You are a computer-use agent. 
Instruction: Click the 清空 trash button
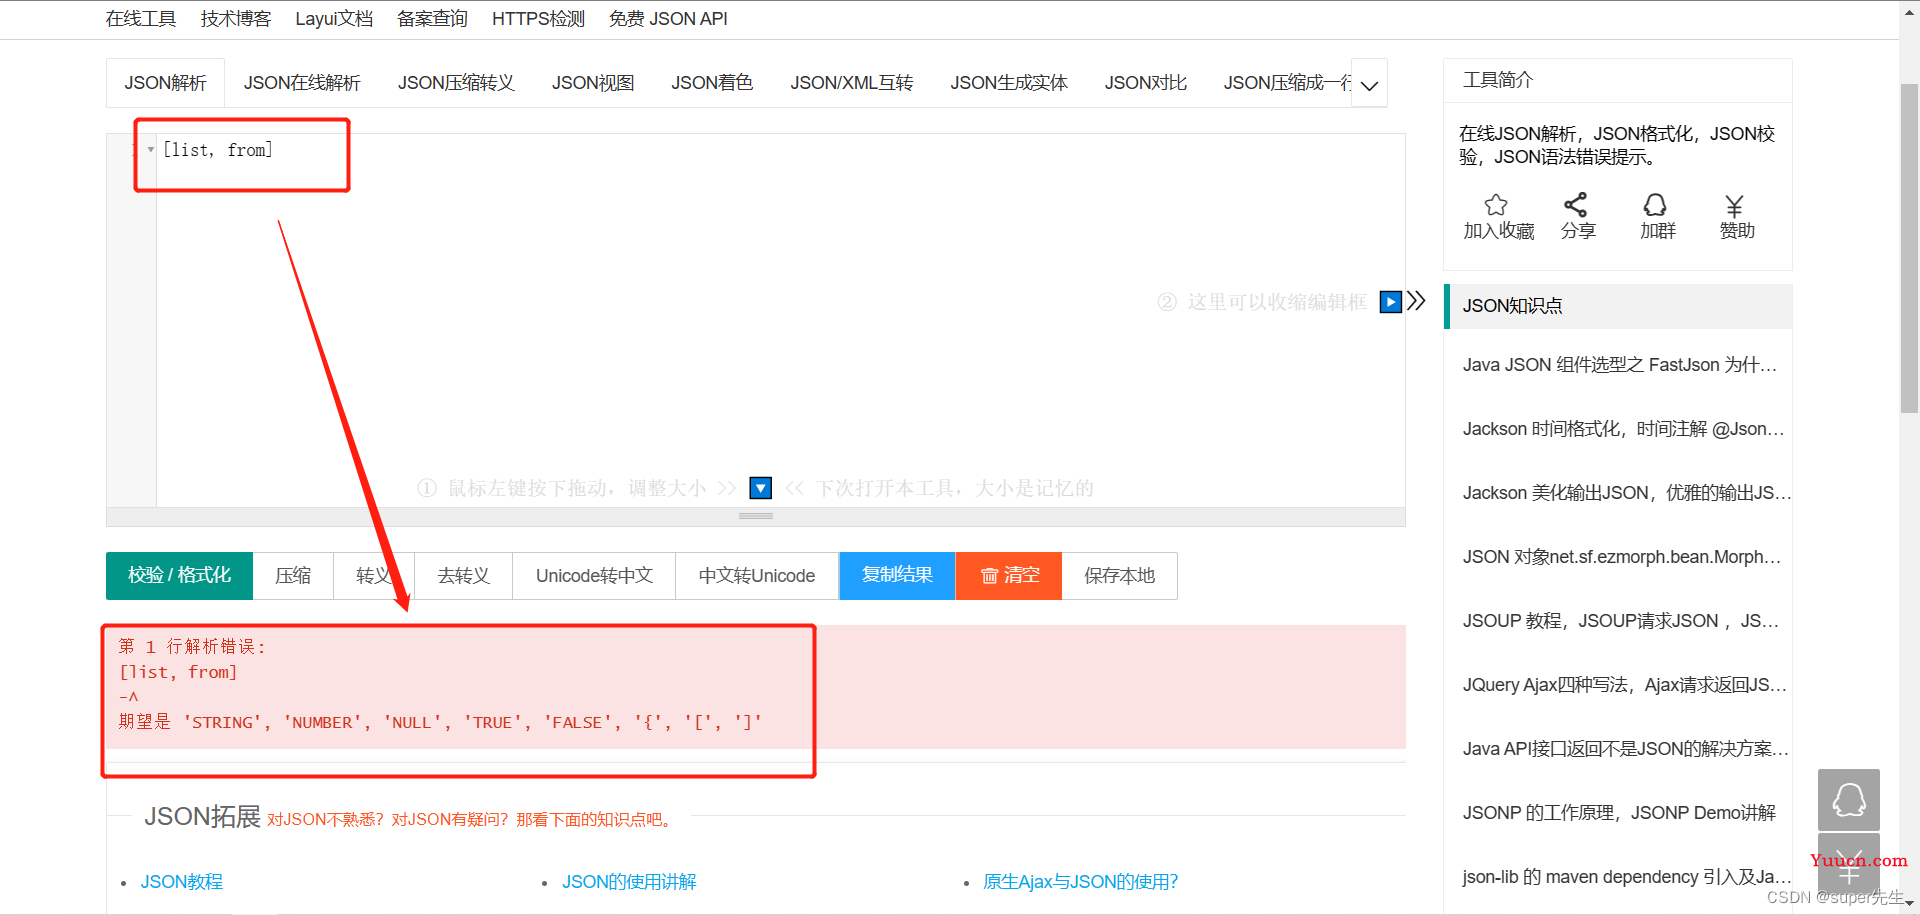pos(1009,576)
